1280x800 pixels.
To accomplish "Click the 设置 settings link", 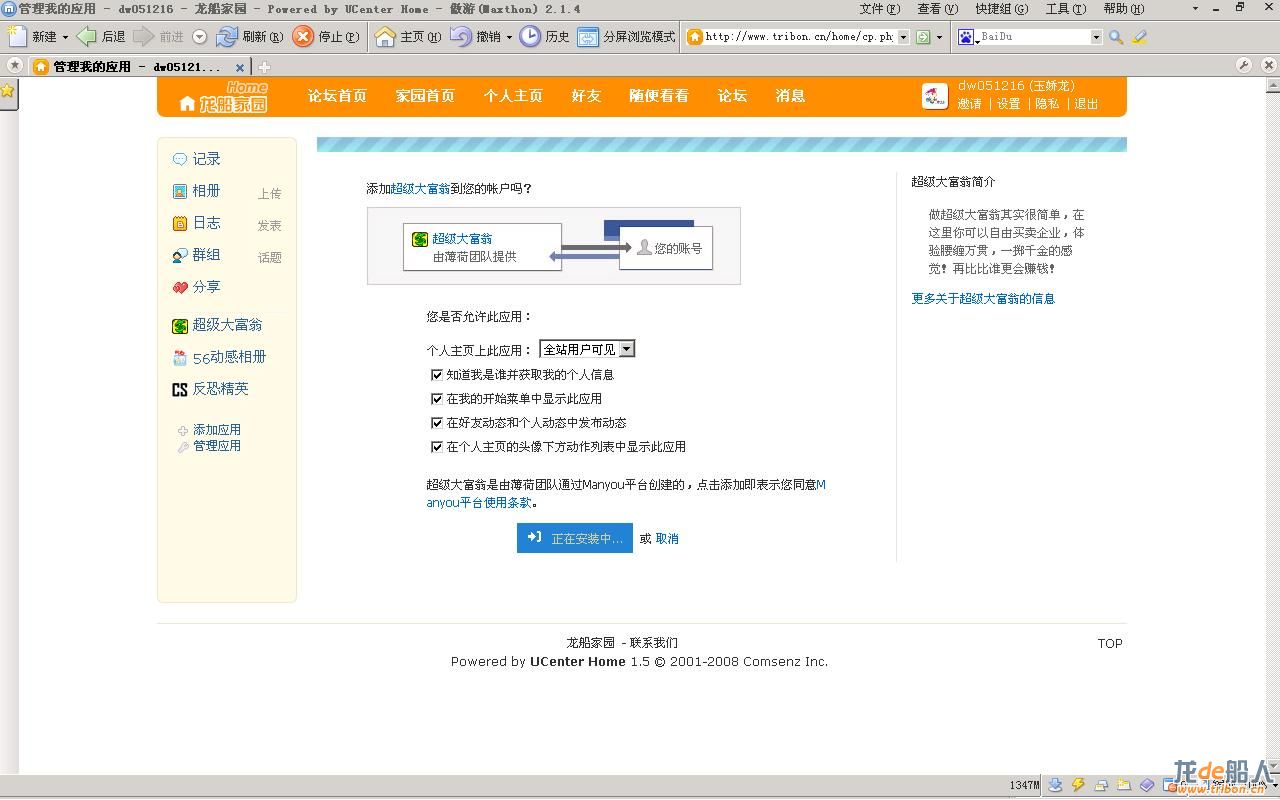I will [x=1008, y=104].
